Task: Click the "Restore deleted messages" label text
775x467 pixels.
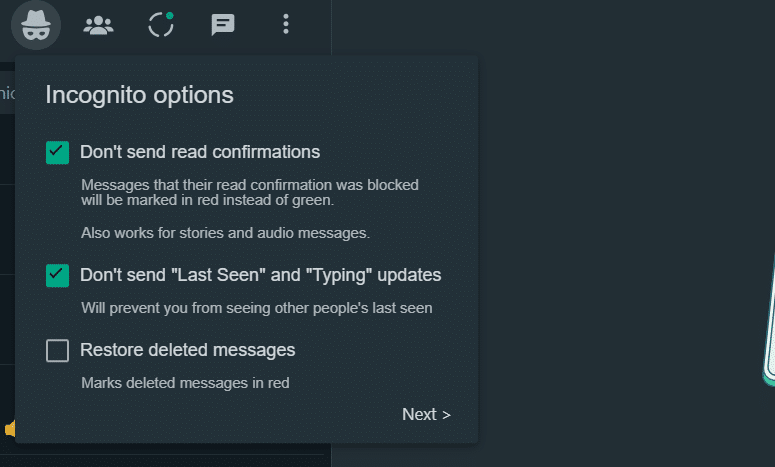Action: pos(188,350)
